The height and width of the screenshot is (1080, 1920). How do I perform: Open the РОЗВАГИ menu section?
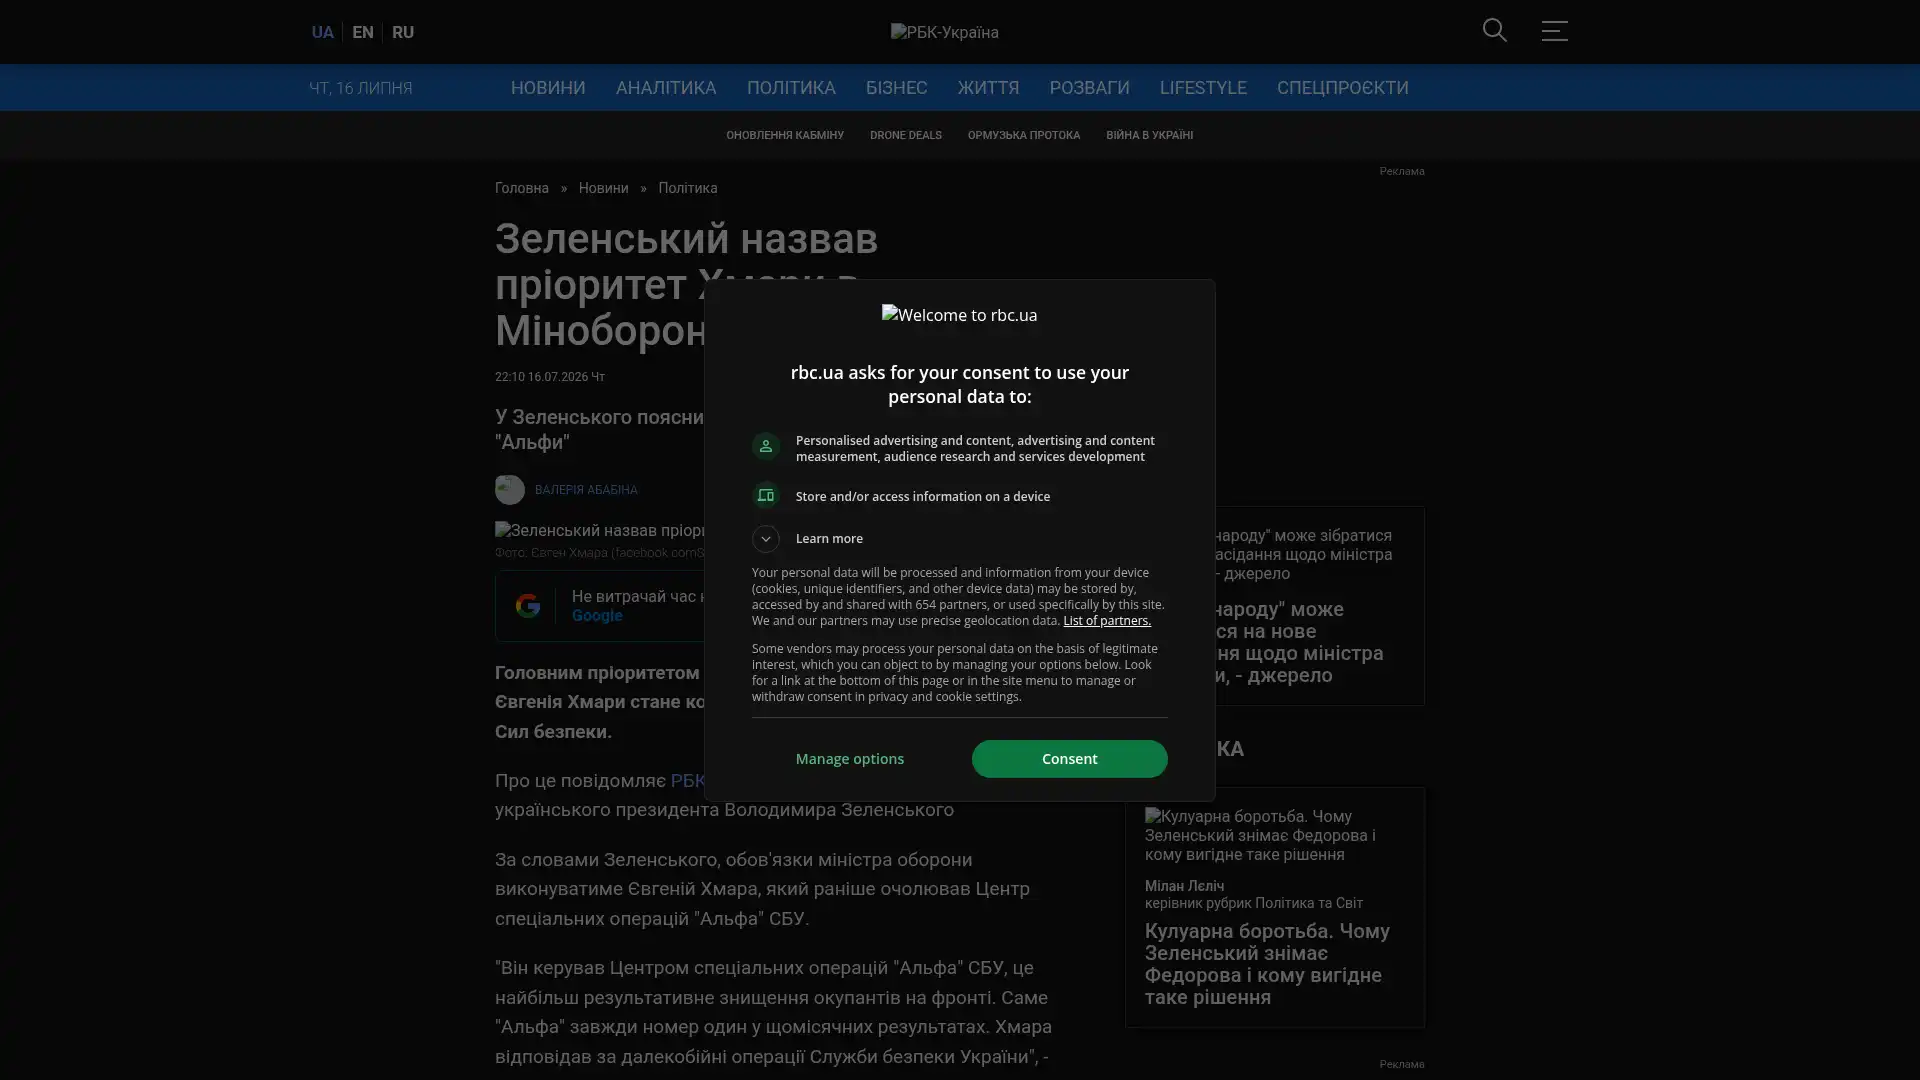coord(1089,88)
